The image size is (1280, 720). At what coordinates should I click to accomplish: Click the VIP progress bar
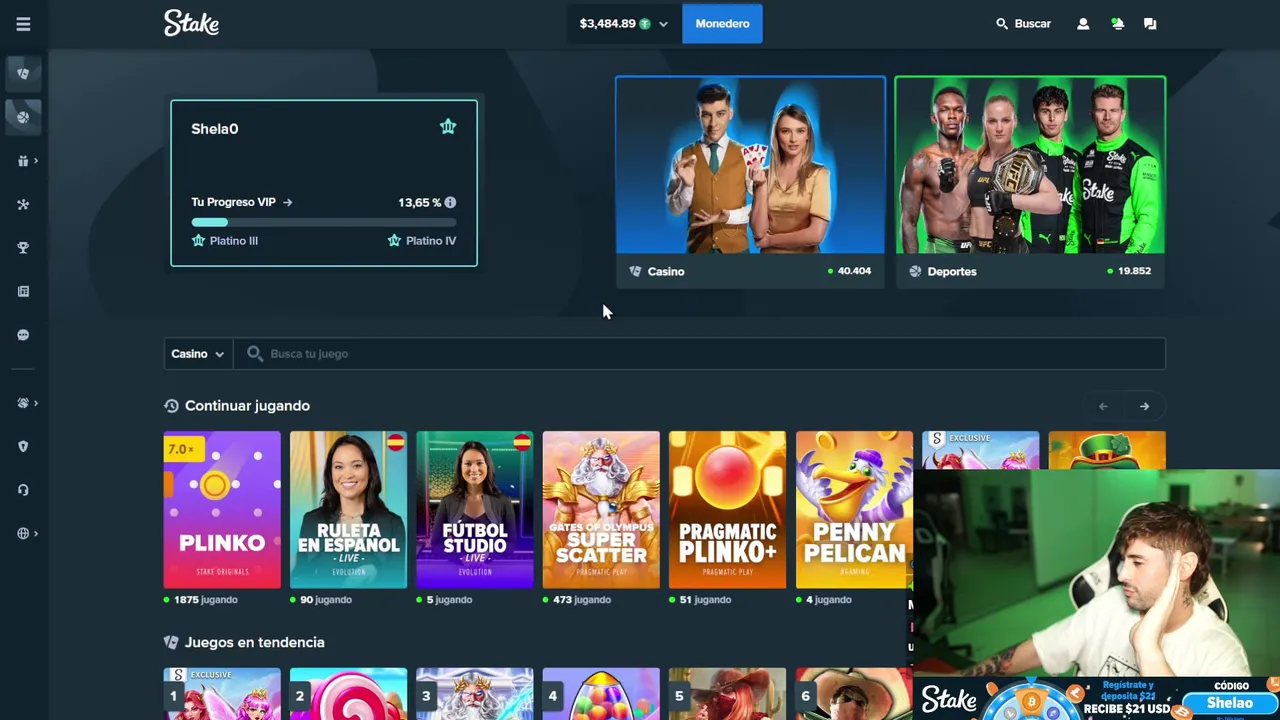324,222
